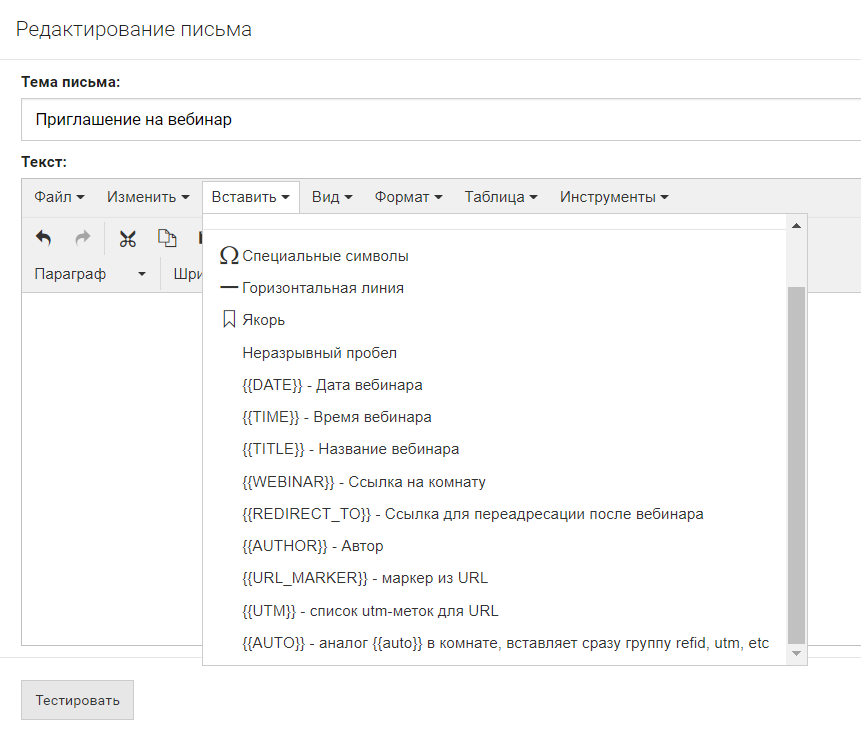Open the Инструменты menu
Image resolution: width=861 pixels, height=737 pixels.
pyautogui.click(x=614, y=197)
